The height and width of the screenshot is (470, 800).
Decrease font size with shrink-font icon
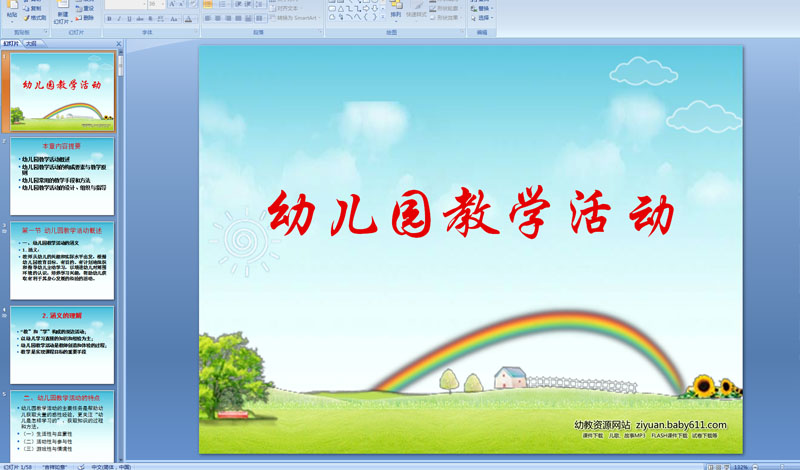coord(181,4)
